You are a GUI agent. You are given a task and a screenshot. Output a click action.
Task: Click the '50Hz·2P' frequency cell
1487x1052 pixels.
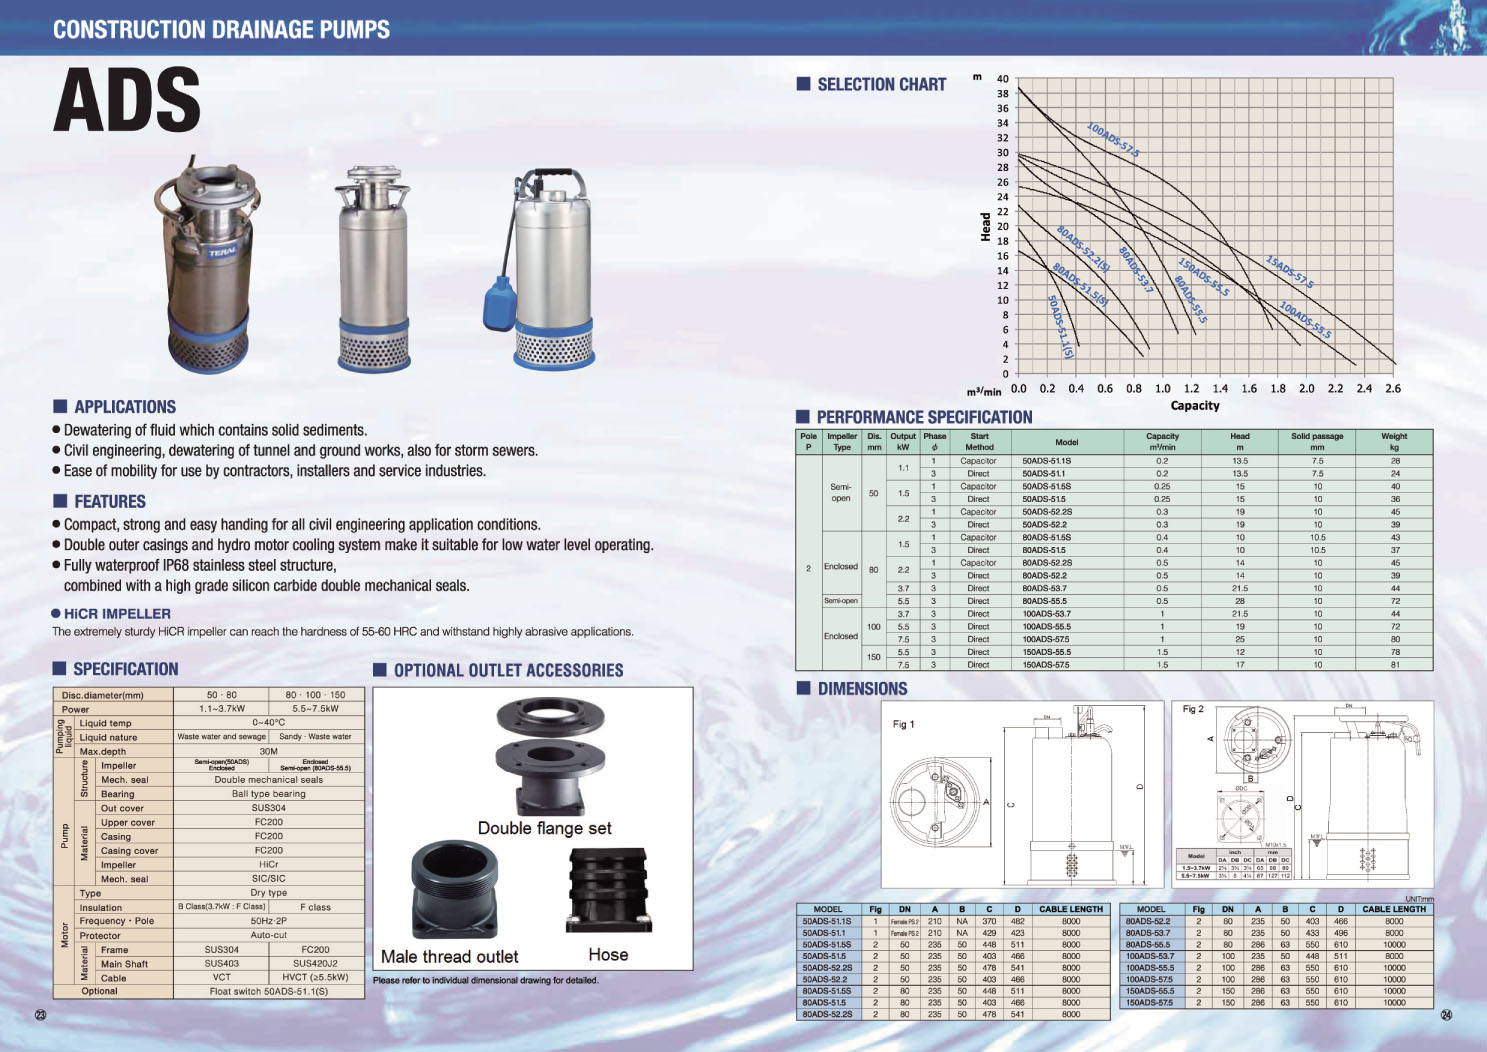pos(268,921)
